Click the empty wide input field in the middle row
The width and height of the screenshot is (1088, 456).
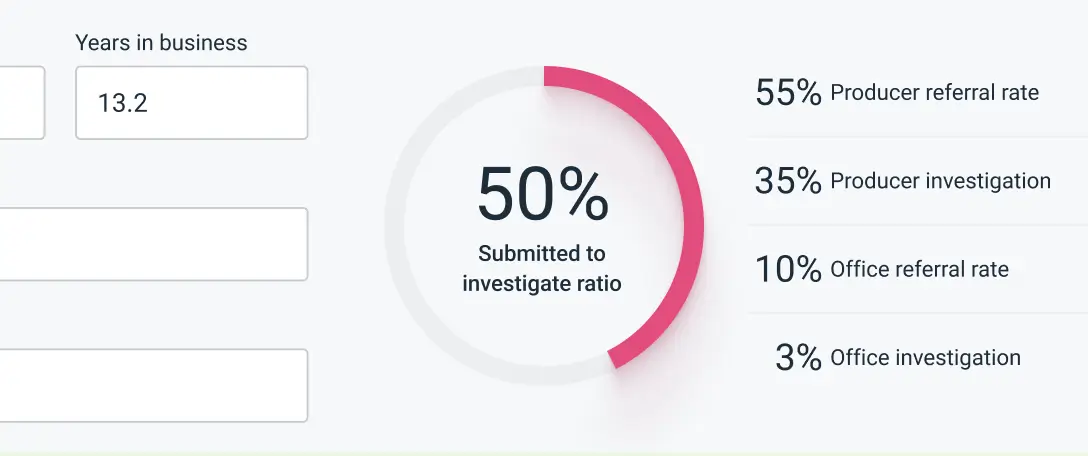click(154, 244)
